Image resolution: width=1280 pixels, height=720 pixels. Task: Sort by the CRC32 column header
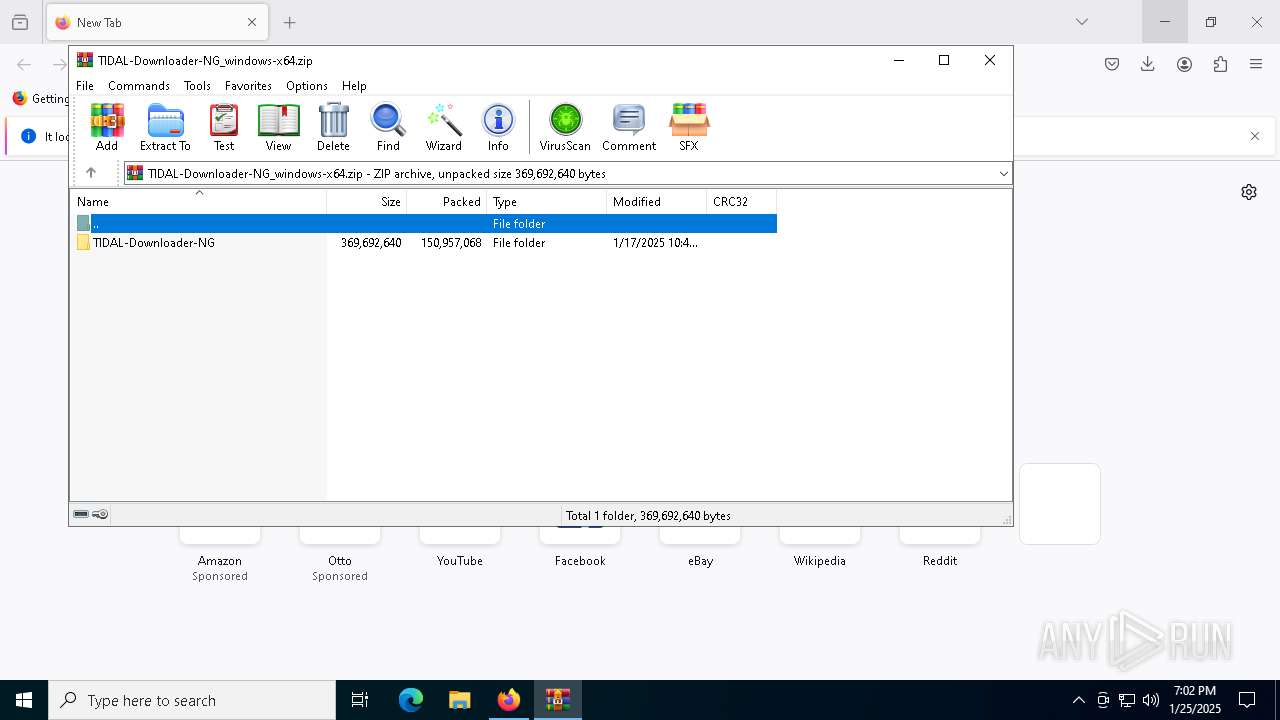[x=742, y=201]
